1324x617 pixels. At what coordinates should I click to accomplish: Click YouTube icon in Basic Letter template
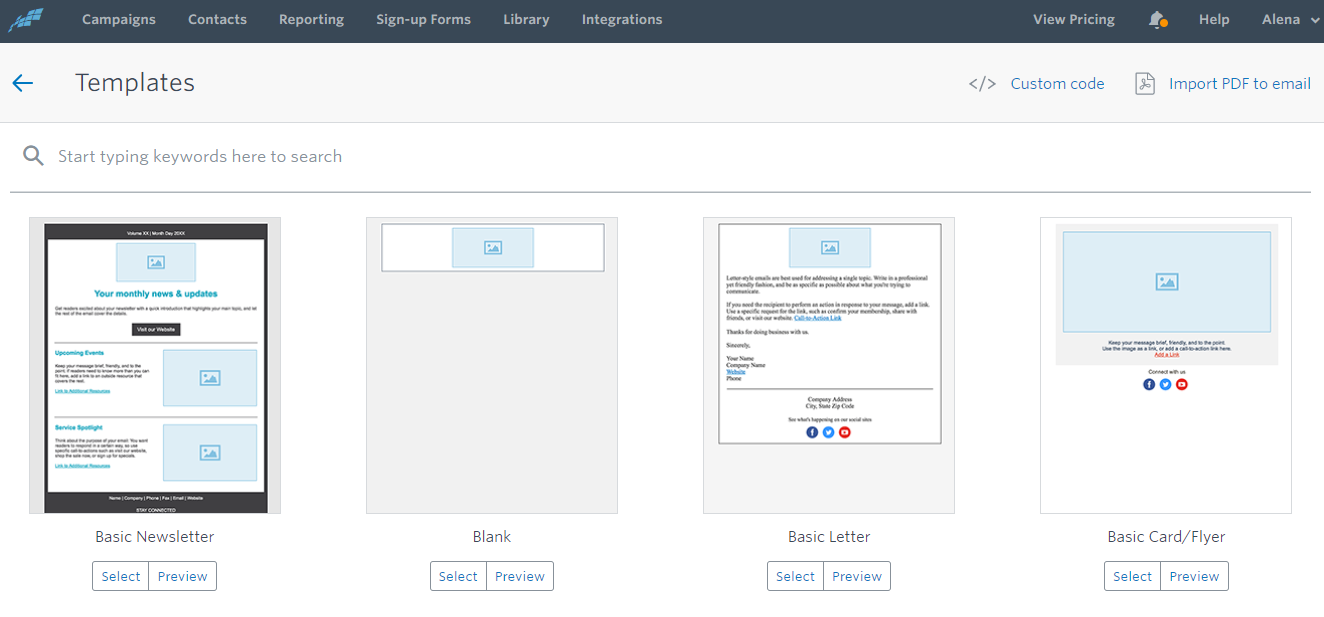[x=844, y=432]
